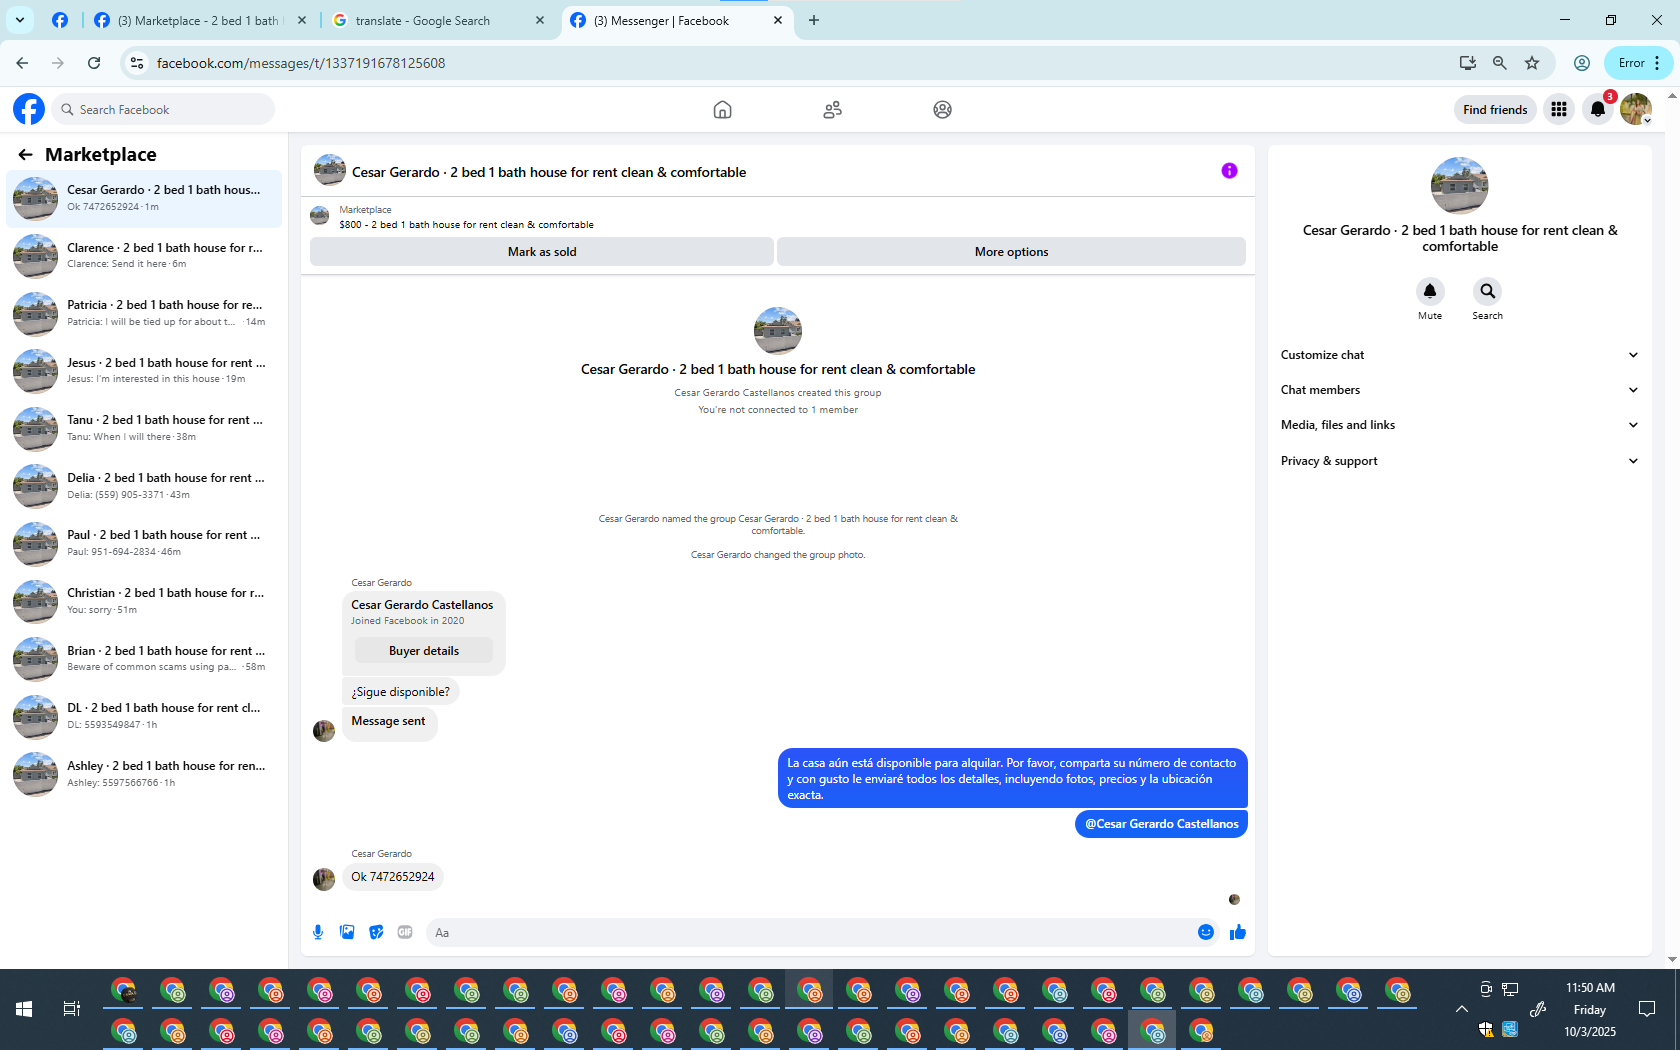Choose a sticker icon
The width and height of the screenshot is (1680, 1050).
pyautogui.click(x=376, y=932)
